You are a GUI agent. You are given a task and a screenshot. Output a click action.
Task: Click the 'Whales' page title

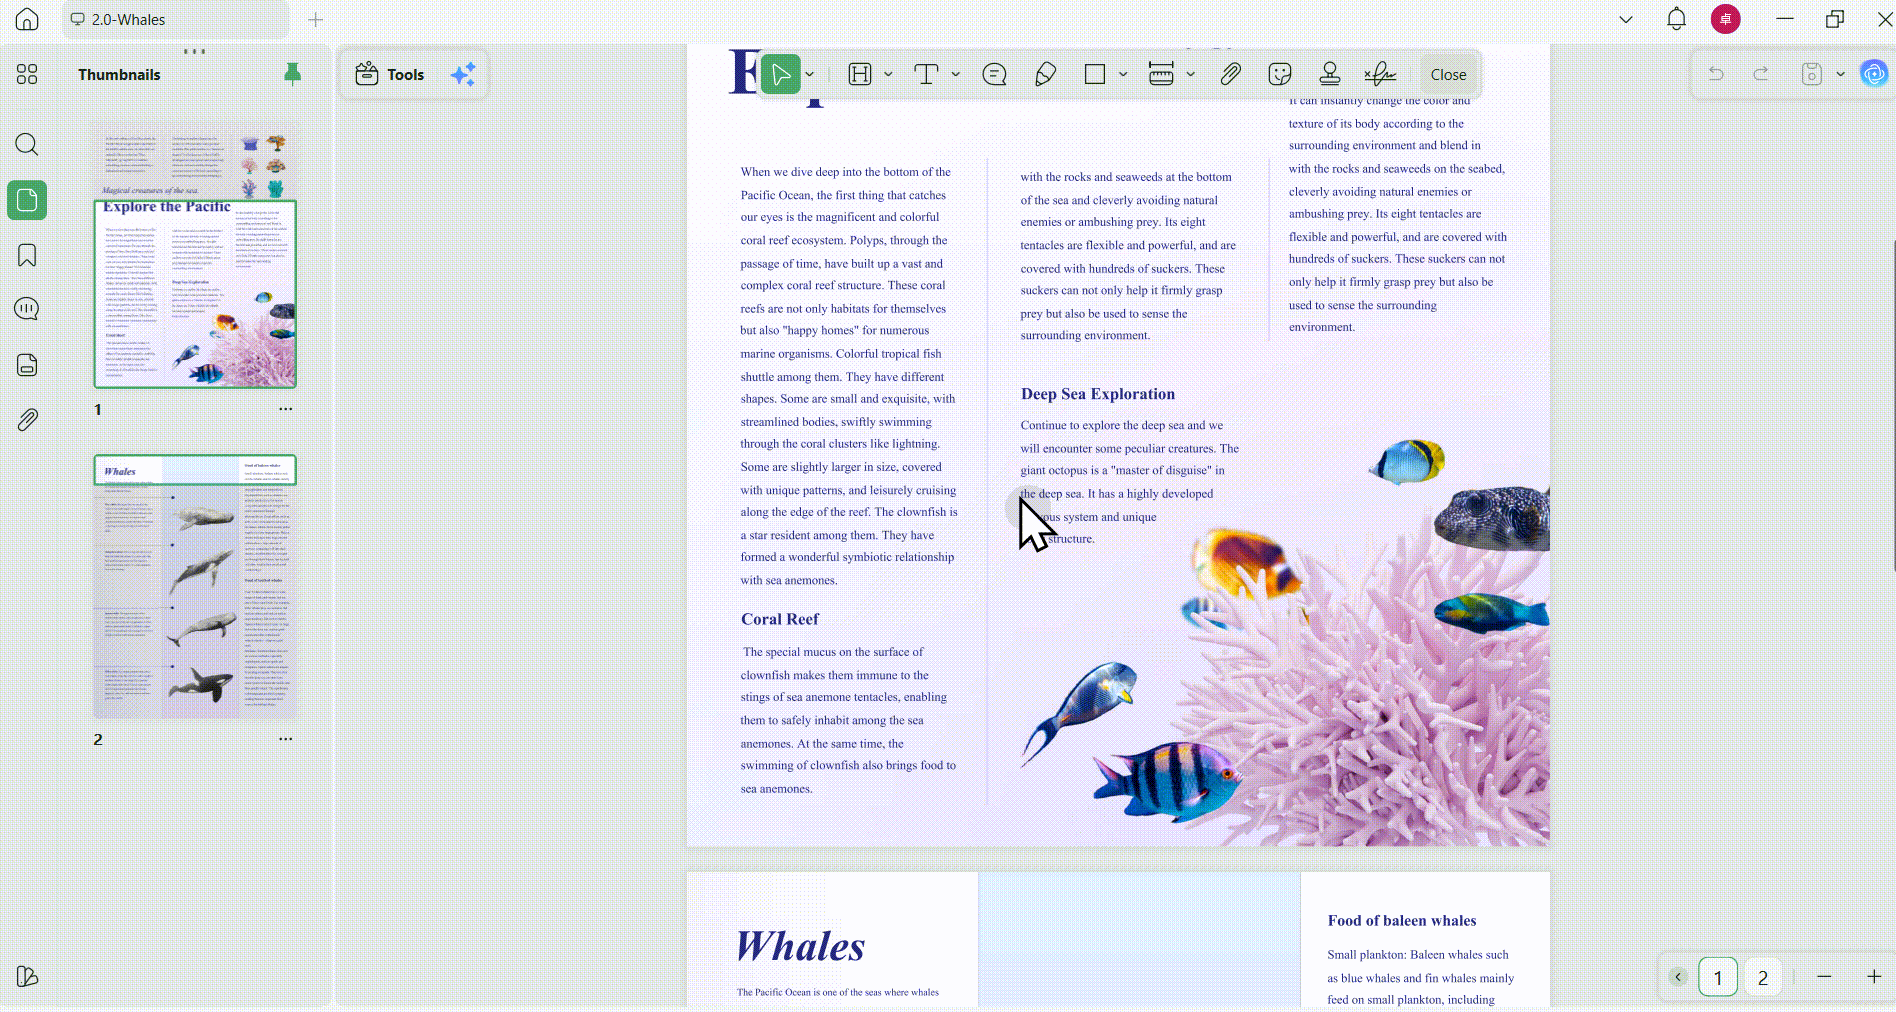800,946
